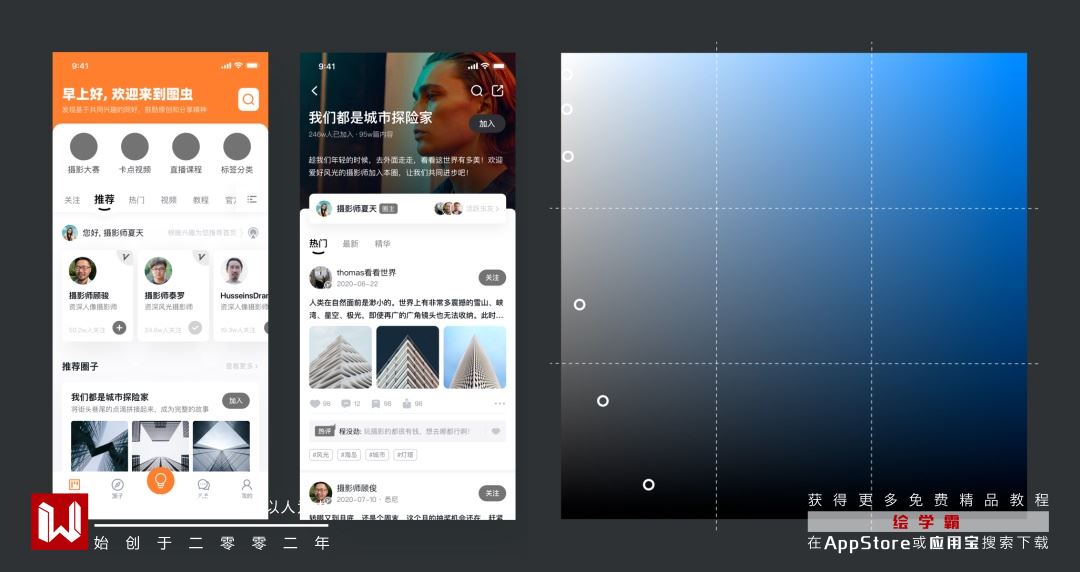Tap the share icon on circle page
Screen dimensions: 1080x572
click(498, 91)
